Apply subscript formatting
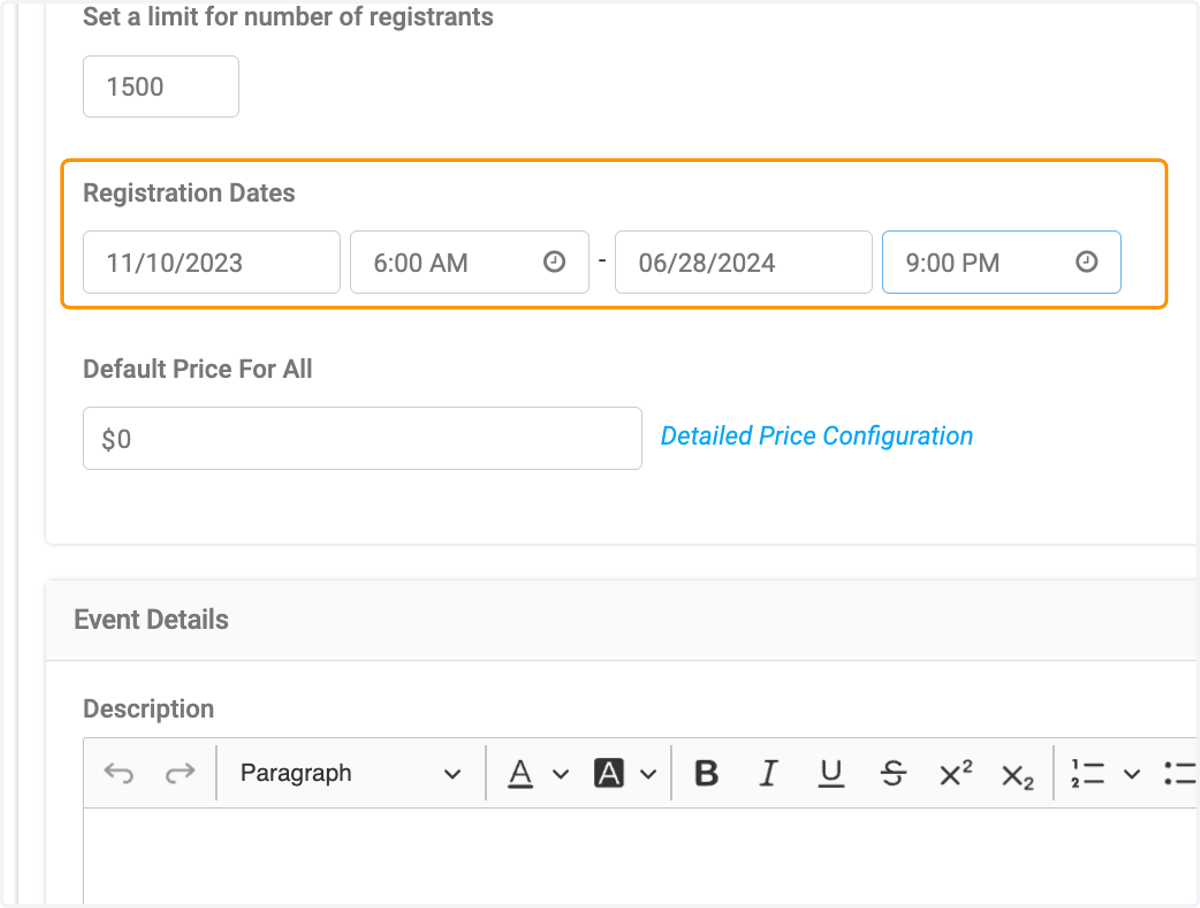 tap(1017, 775)
